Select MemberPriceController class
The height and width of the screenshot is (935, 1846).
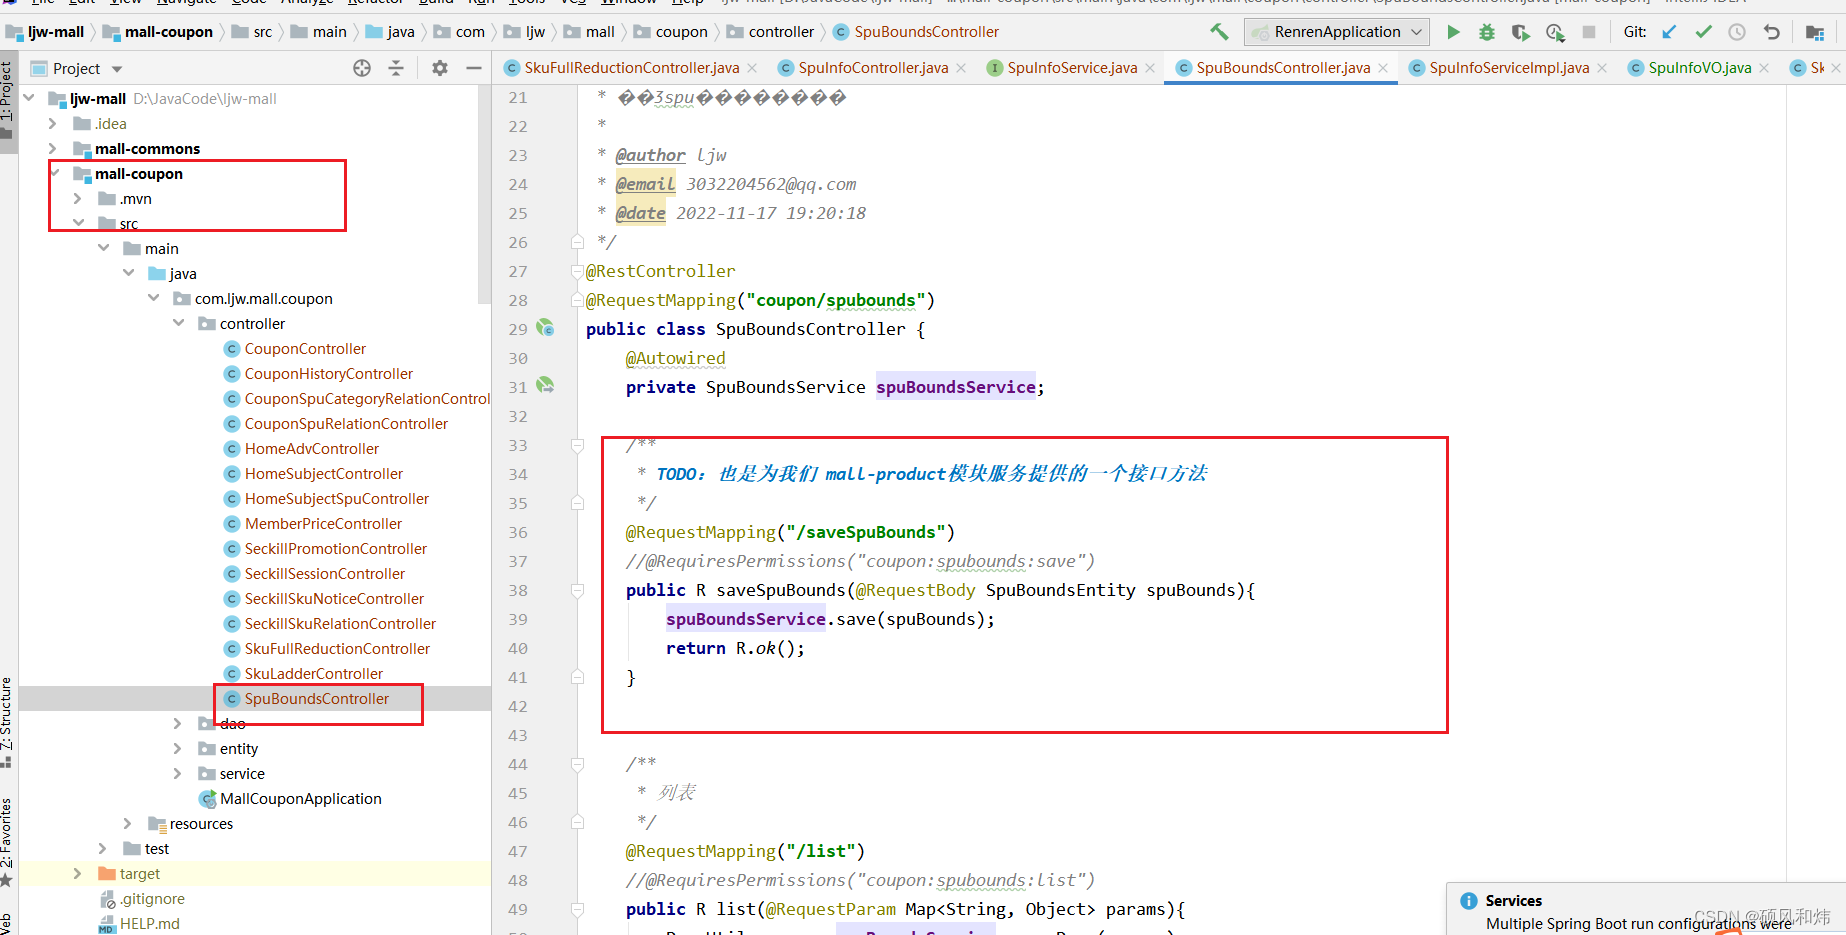323,523
